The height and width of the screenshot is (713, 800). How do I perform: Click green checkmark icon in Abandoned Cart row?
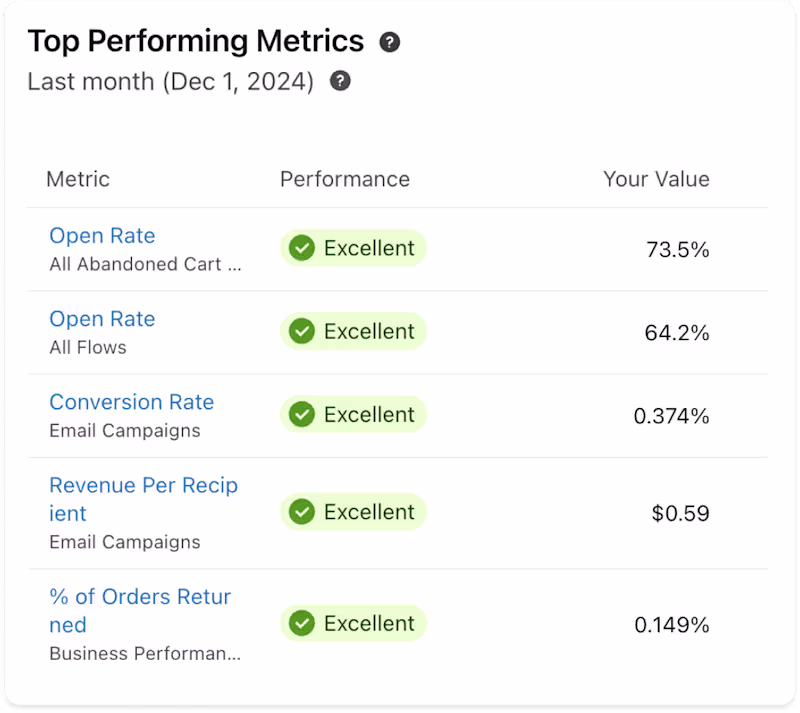[x=302, y=248]
